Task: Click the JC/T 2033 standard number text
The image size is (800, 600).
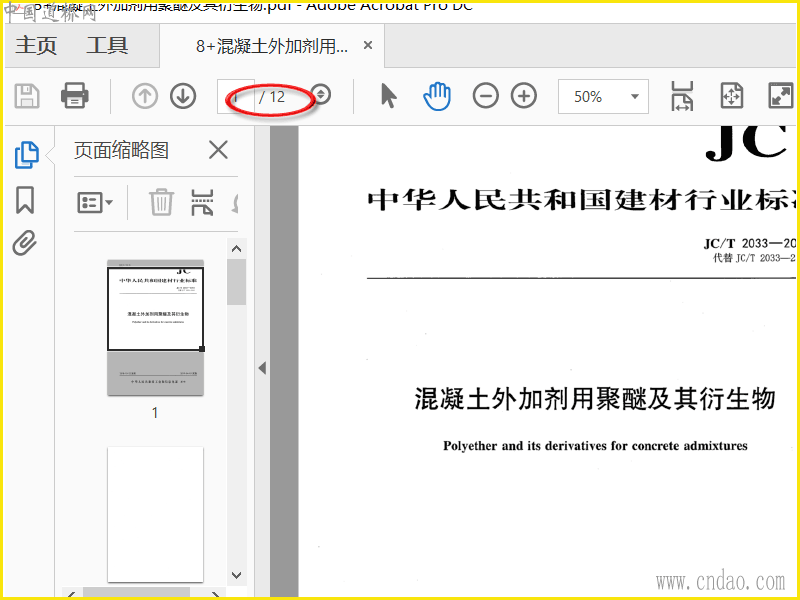Action: point(750,243)
